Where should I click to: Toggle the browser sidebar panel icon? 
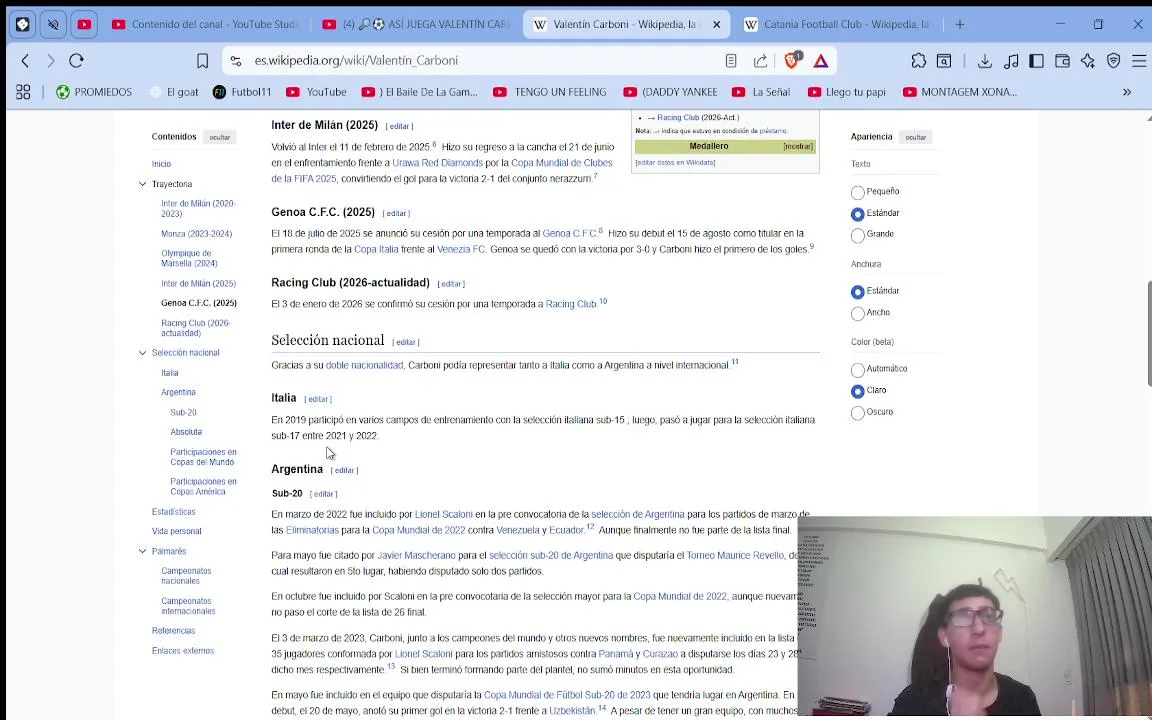1037,61
